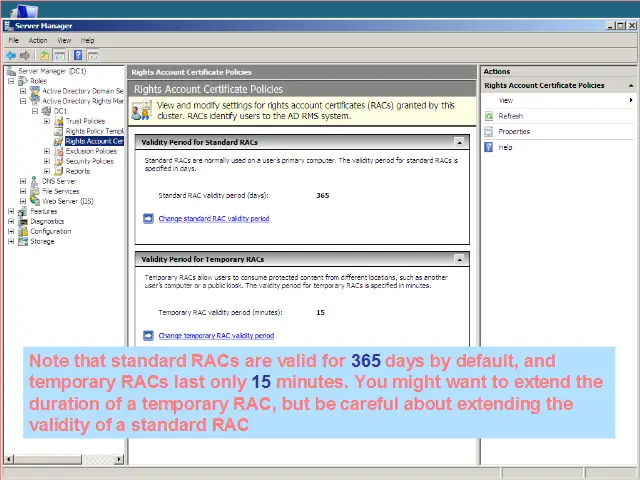Select Rights Account Certificate Policies tree item
The image size is (640, 480).
click(94, 141)
